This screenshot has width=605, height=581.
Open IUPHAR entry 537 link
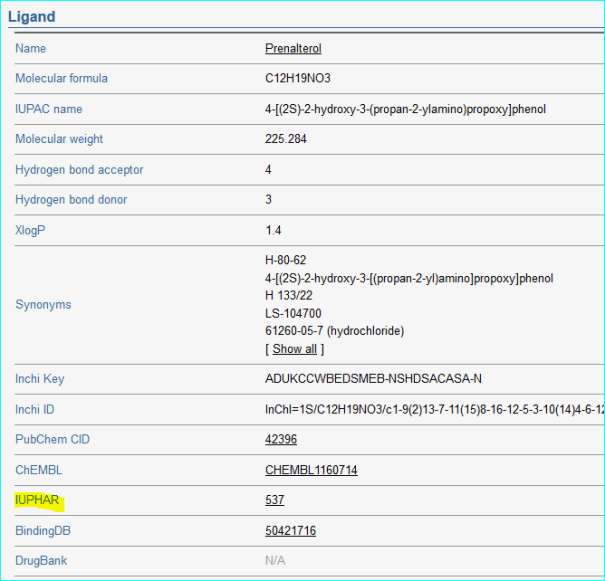tap(275, 500)
